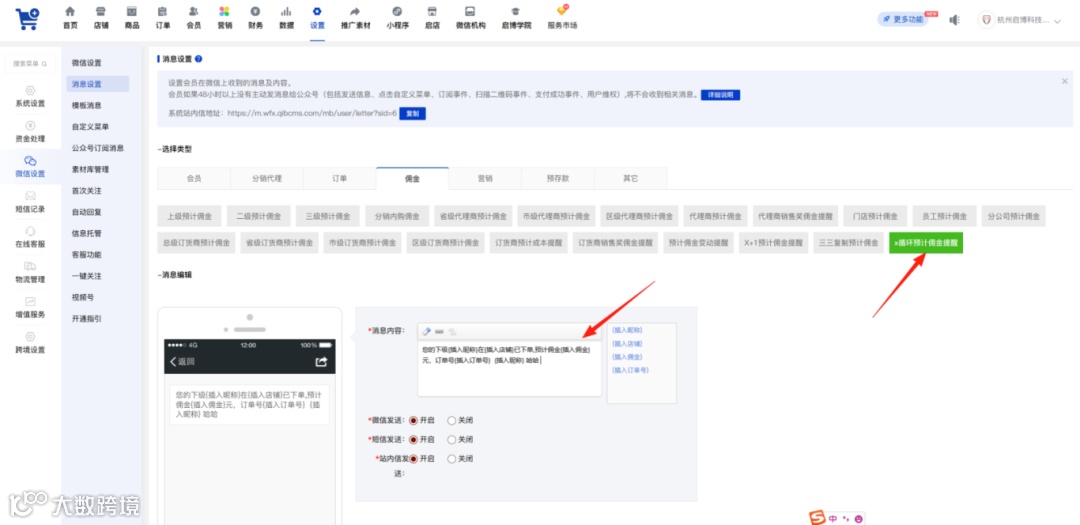This screenshot has height=525, width=1080.
Task: Open the 启店 section icon
Action: pyautogui.click(x=433, y=17)
